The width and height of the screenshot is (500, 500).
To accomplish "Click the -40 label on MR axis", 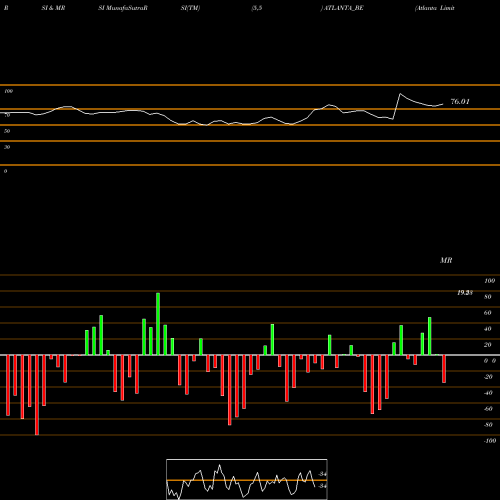I will click(x=488, y=393).
